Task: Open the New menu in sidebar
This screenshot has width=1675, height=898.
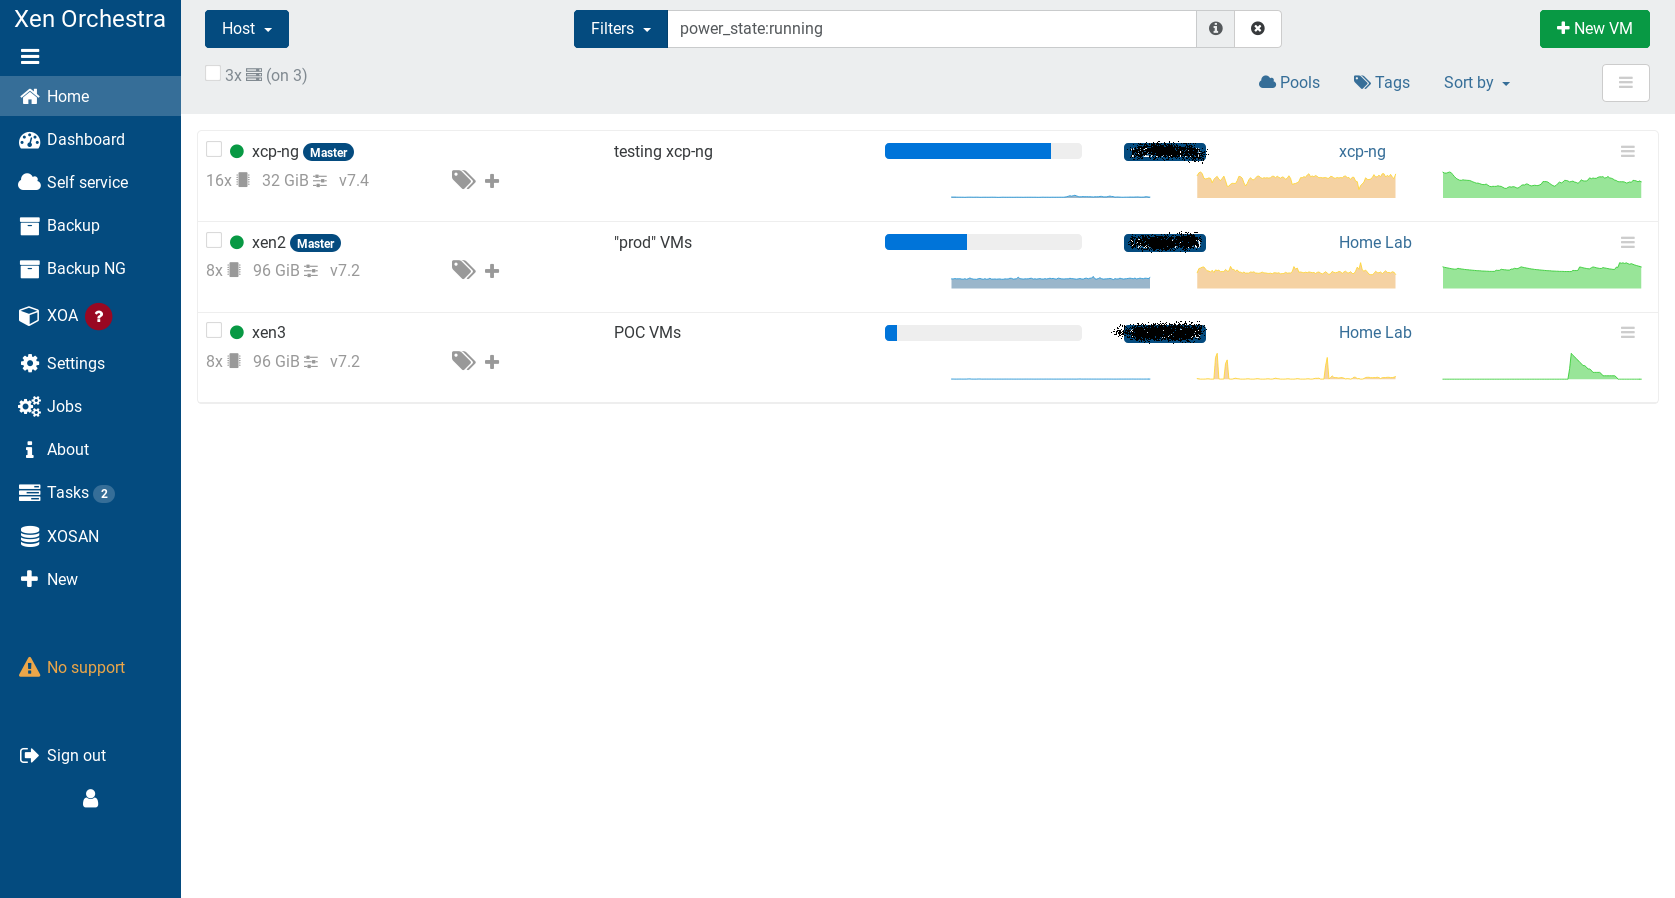Action: point(90,579)
